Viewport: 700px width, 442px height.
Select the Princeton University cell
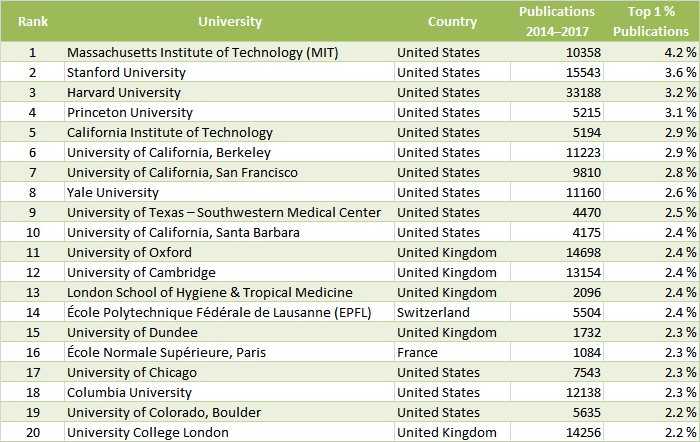click(229, 113)
